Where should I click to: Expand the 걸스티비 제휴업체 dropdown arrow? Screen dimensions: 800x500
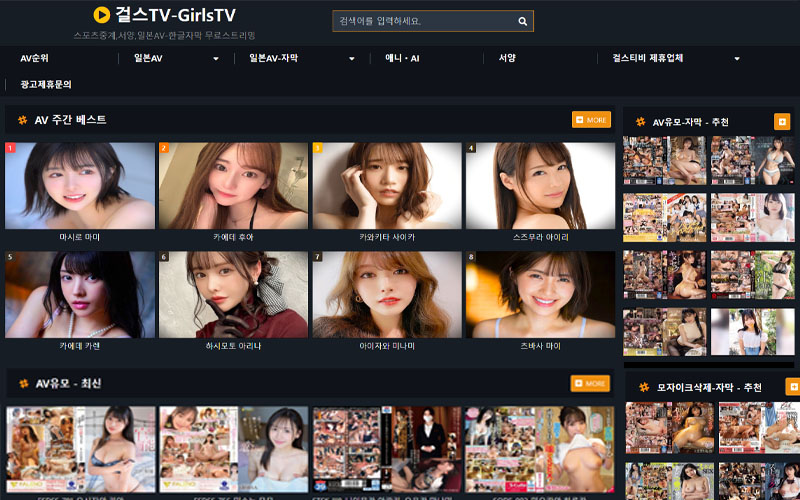tap(737, 59)
